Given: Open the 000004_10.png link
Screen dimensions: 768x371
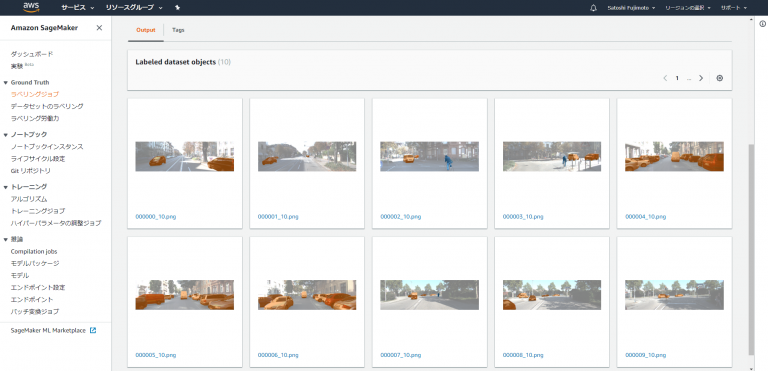Looking at the screenshot, I should [x=645, y=217].
